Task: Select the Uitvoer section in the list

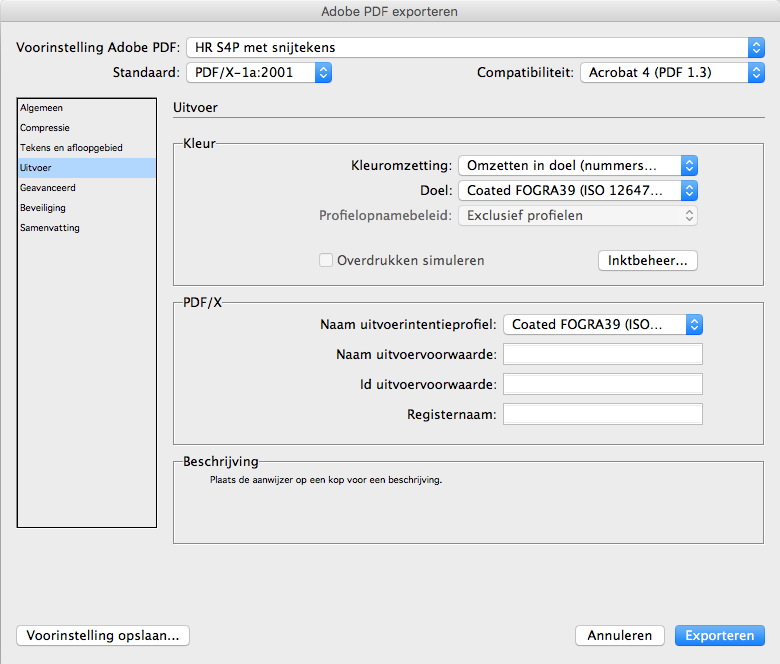Action: [x=87, y=168]
